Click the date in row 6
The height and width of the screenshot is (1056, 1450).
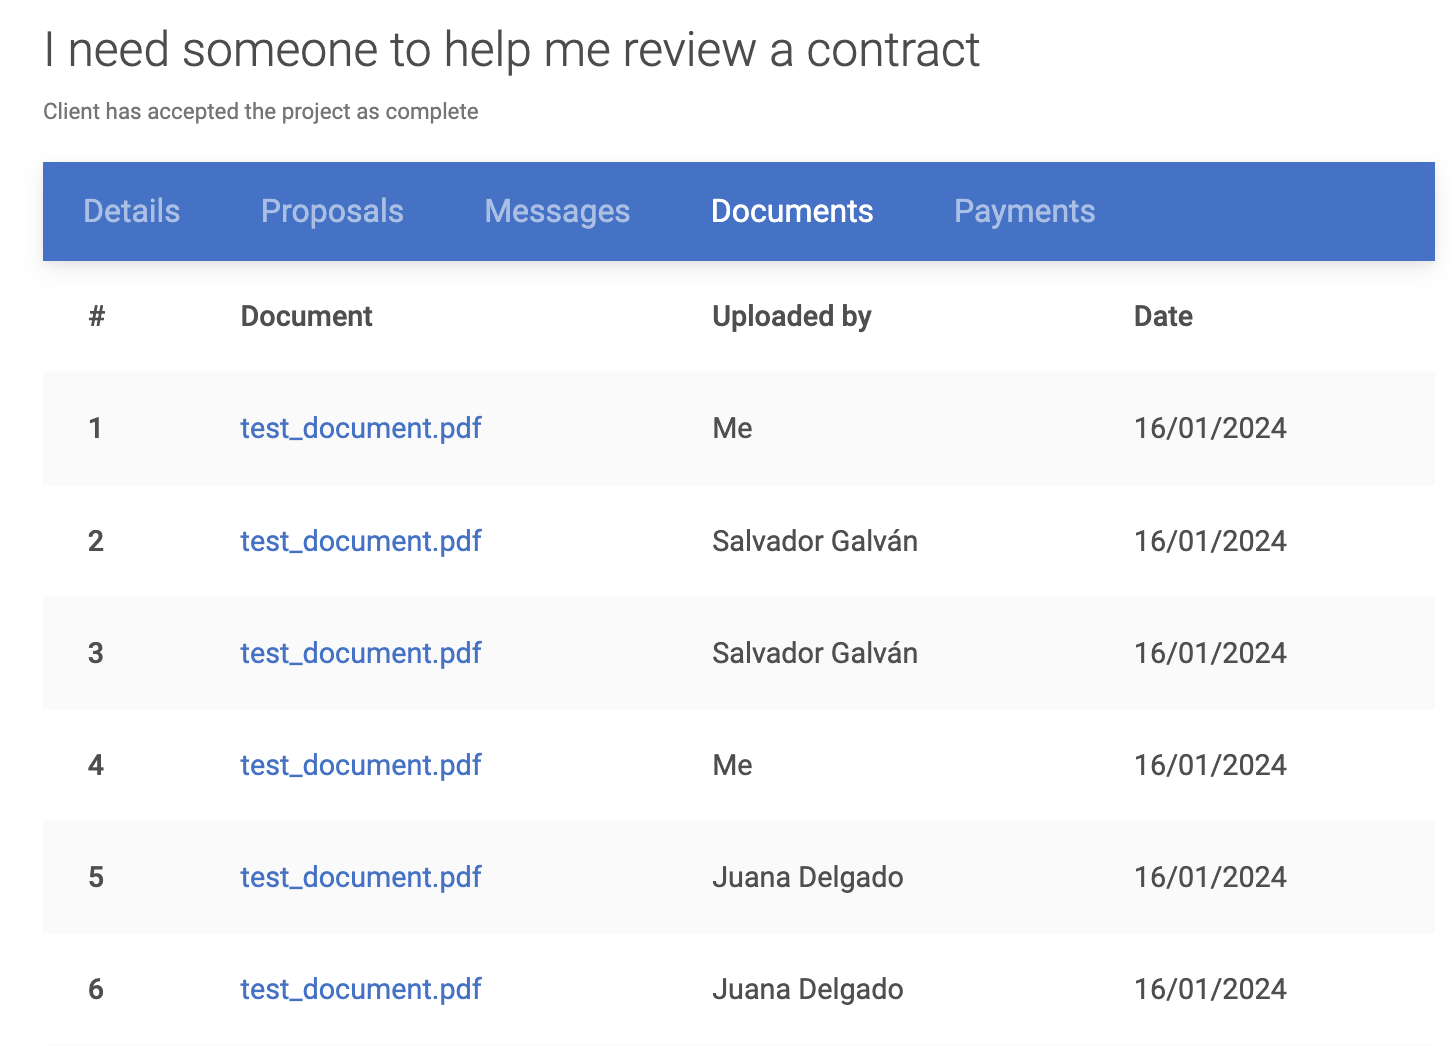pyautogui.click(x=1210, y=989)
